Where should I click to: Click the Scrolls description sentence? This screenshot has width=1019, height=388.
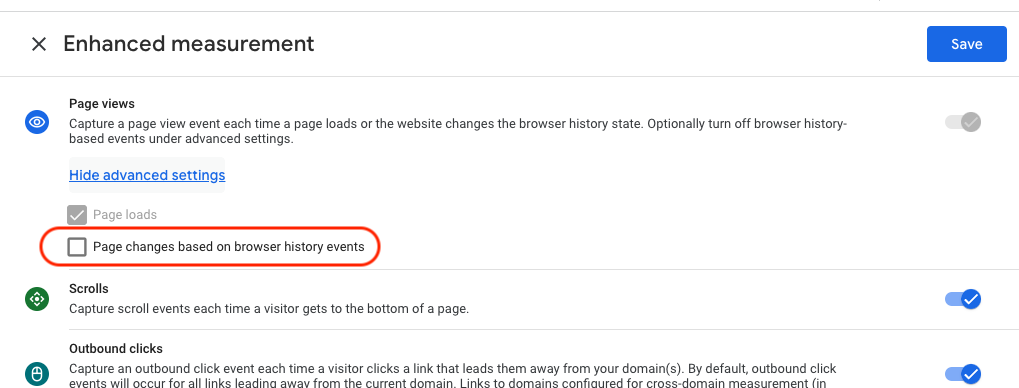(x=269, y=309)
